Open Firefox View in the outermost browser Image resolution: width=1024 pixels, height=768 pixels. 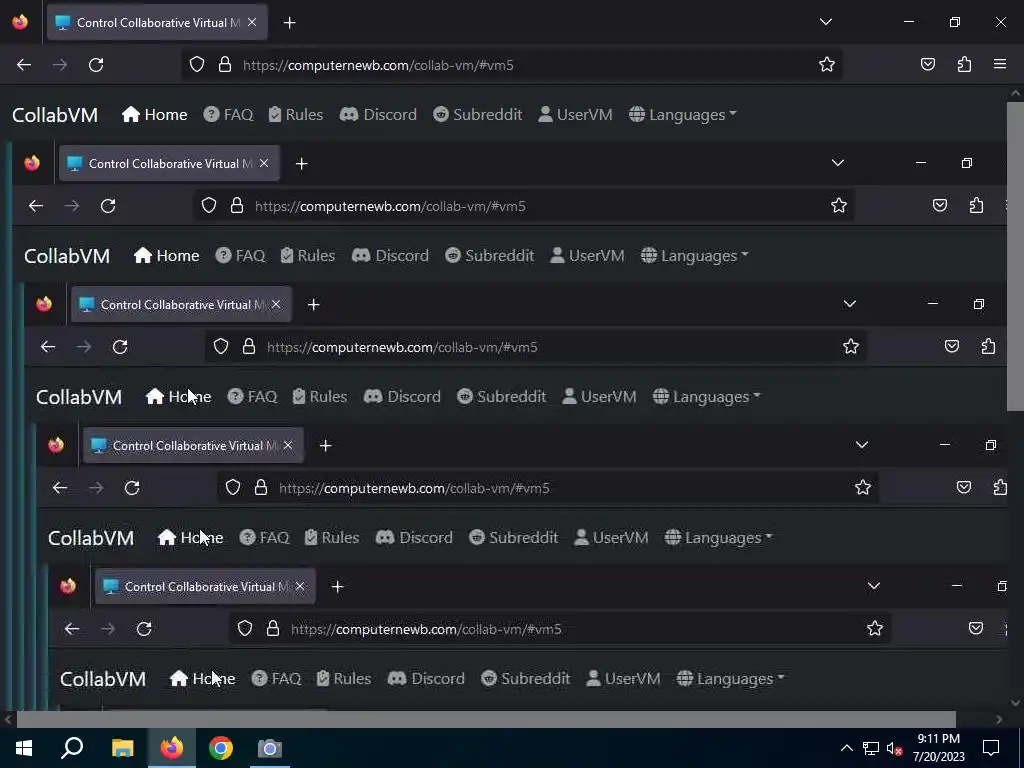(x=20, y=22)
